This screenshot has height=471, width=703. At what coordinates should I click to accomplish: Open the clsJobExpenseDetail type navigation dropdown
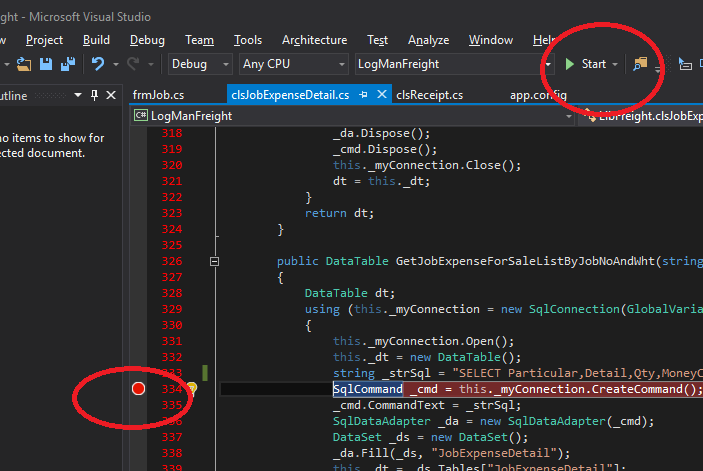(x=641, y=116)
